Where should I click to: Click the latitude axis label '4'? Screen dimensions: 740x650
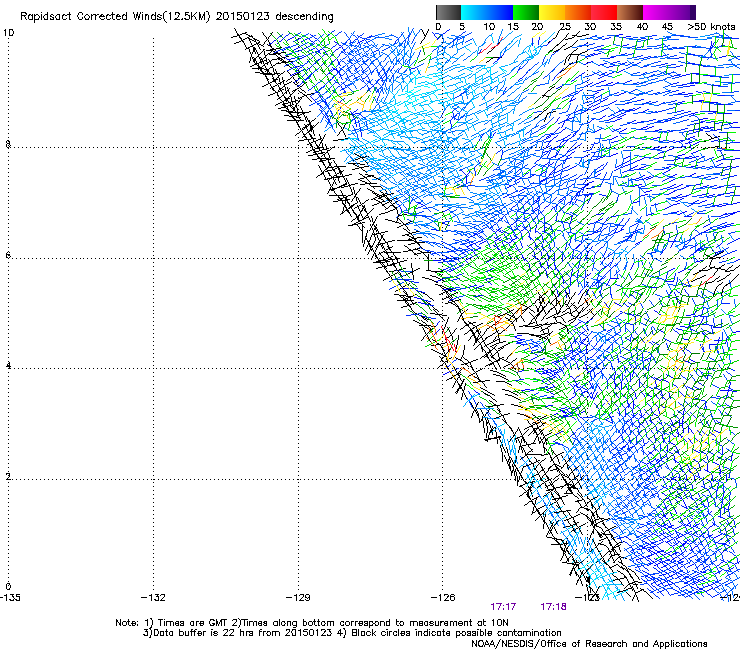(8, 366)
